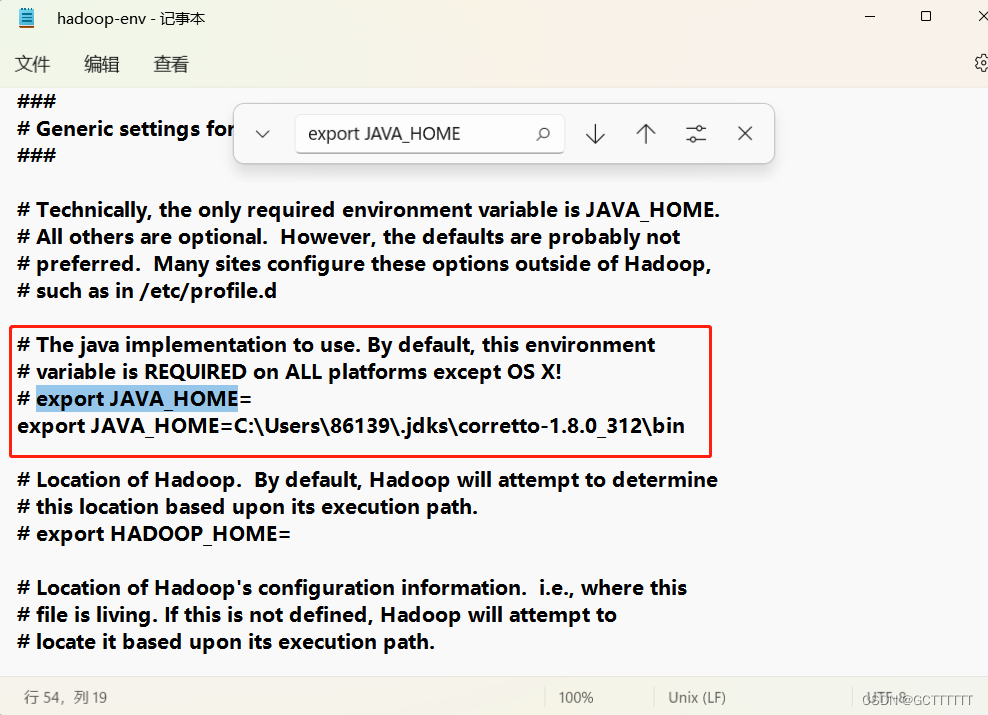Click '# Generic settings for' line

(x=125, y=129)
